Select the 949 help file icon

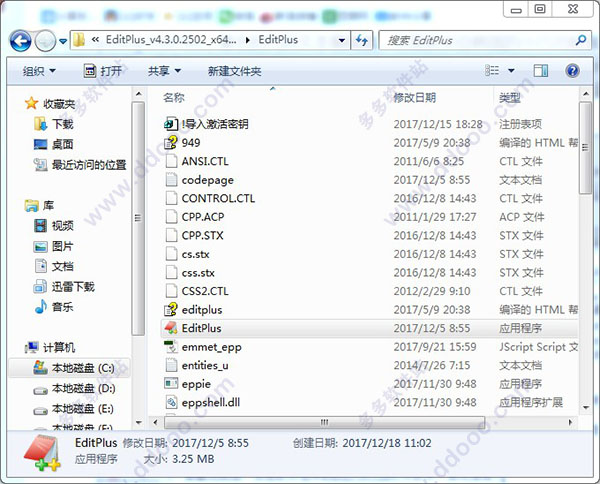coord(171,142)
